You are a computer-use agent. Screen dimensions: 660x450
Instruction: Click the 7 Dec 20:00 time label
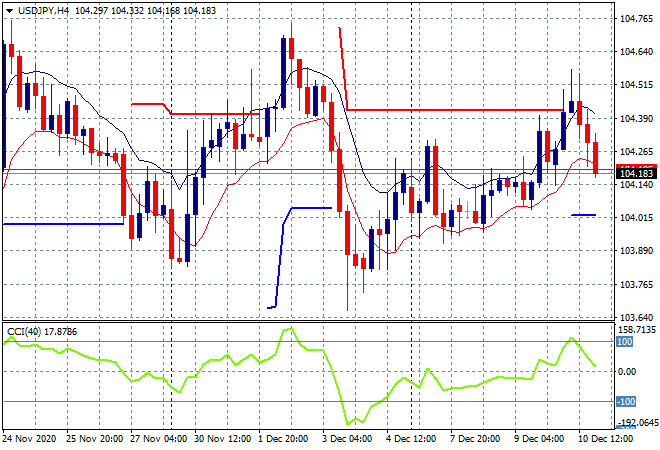pos(475,439)
